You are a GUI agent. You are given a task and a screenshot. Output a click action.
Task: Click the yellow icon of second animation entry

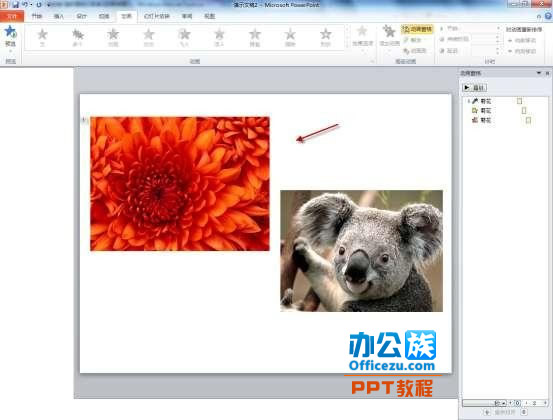coord(475,111)
